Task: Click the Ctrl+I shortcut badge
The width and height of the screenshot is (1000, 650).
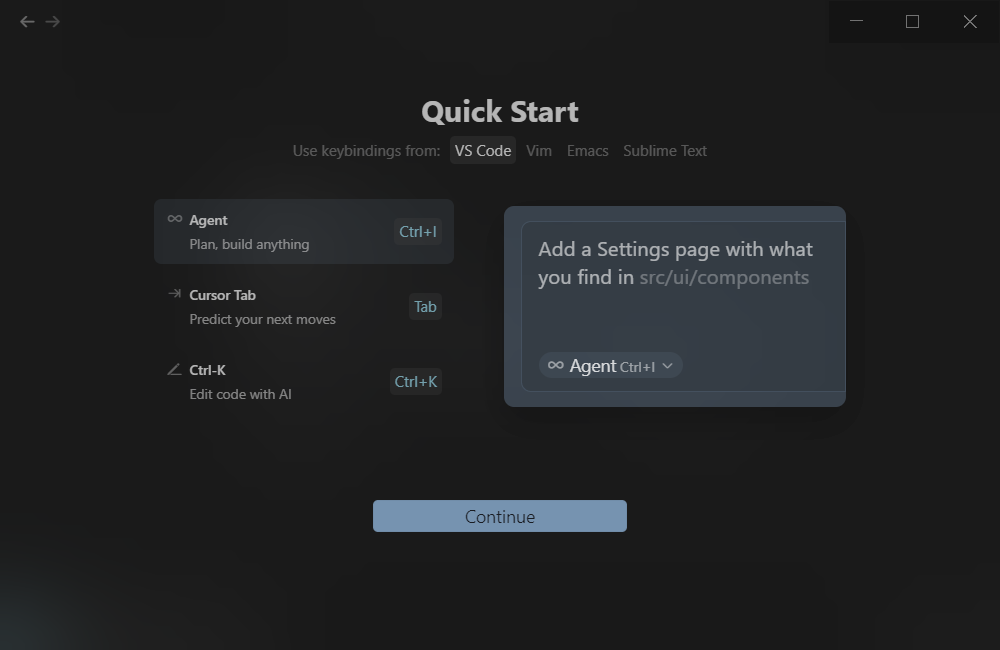Action: 418,232
